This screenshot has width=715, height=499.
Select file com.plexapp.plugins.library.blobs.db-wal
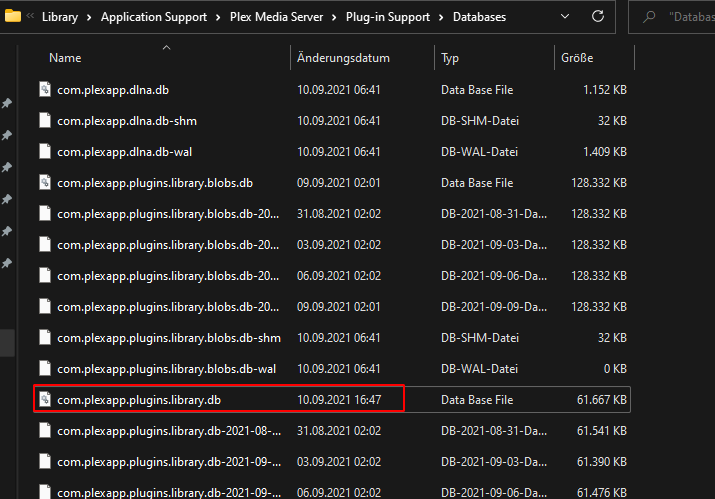(166, 369)
